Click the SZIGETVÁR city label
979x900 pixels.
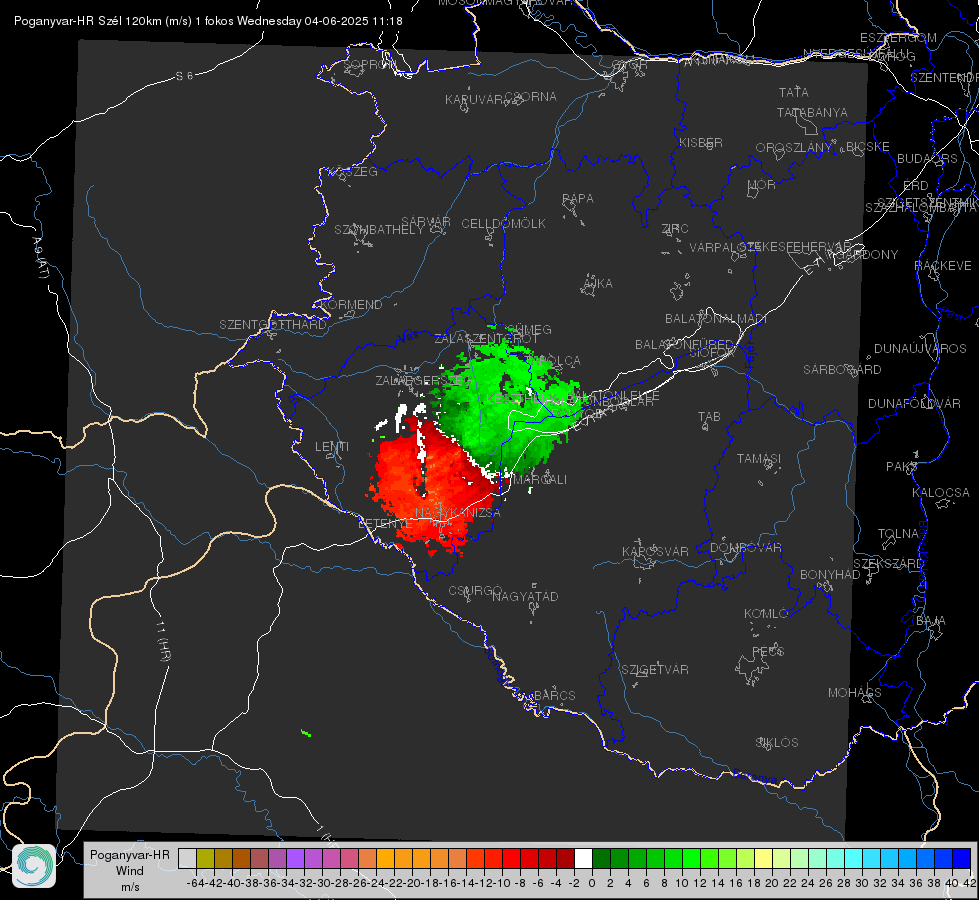655,670
